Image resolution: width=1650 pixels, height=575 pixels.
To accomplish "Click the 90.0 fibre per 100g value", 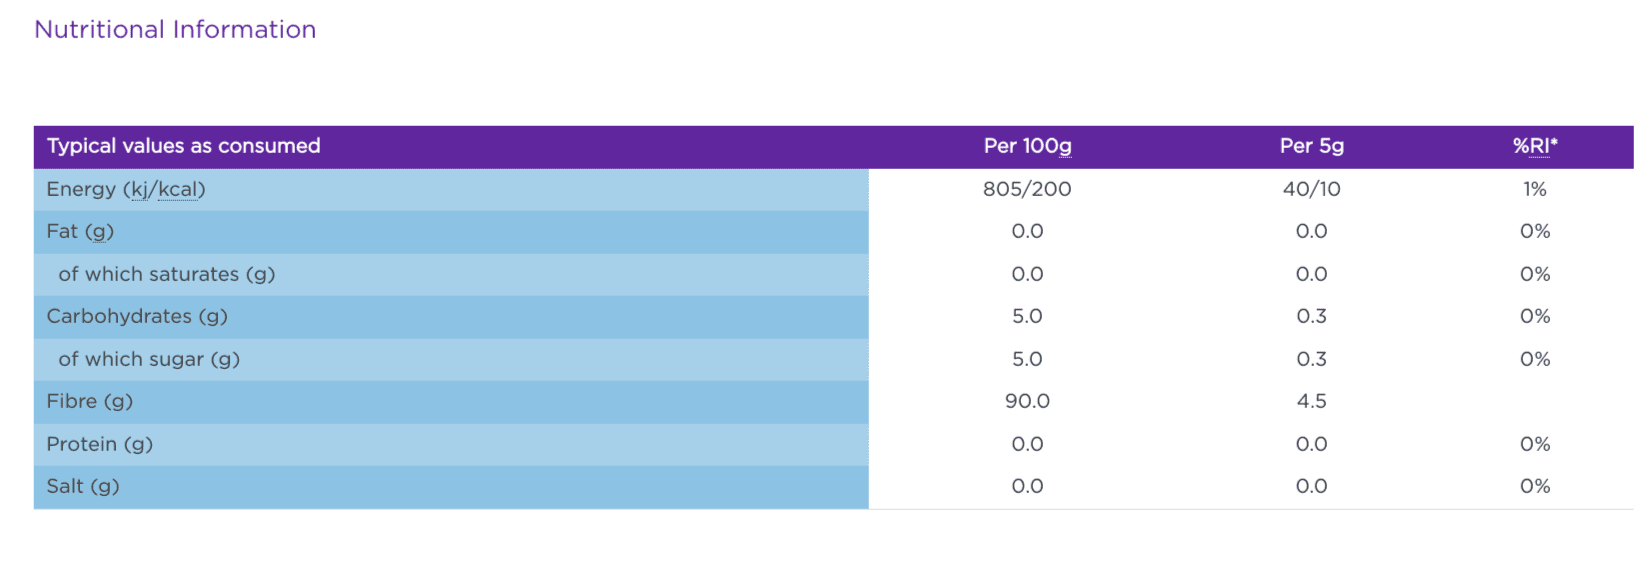I will tap(1027, 401).
